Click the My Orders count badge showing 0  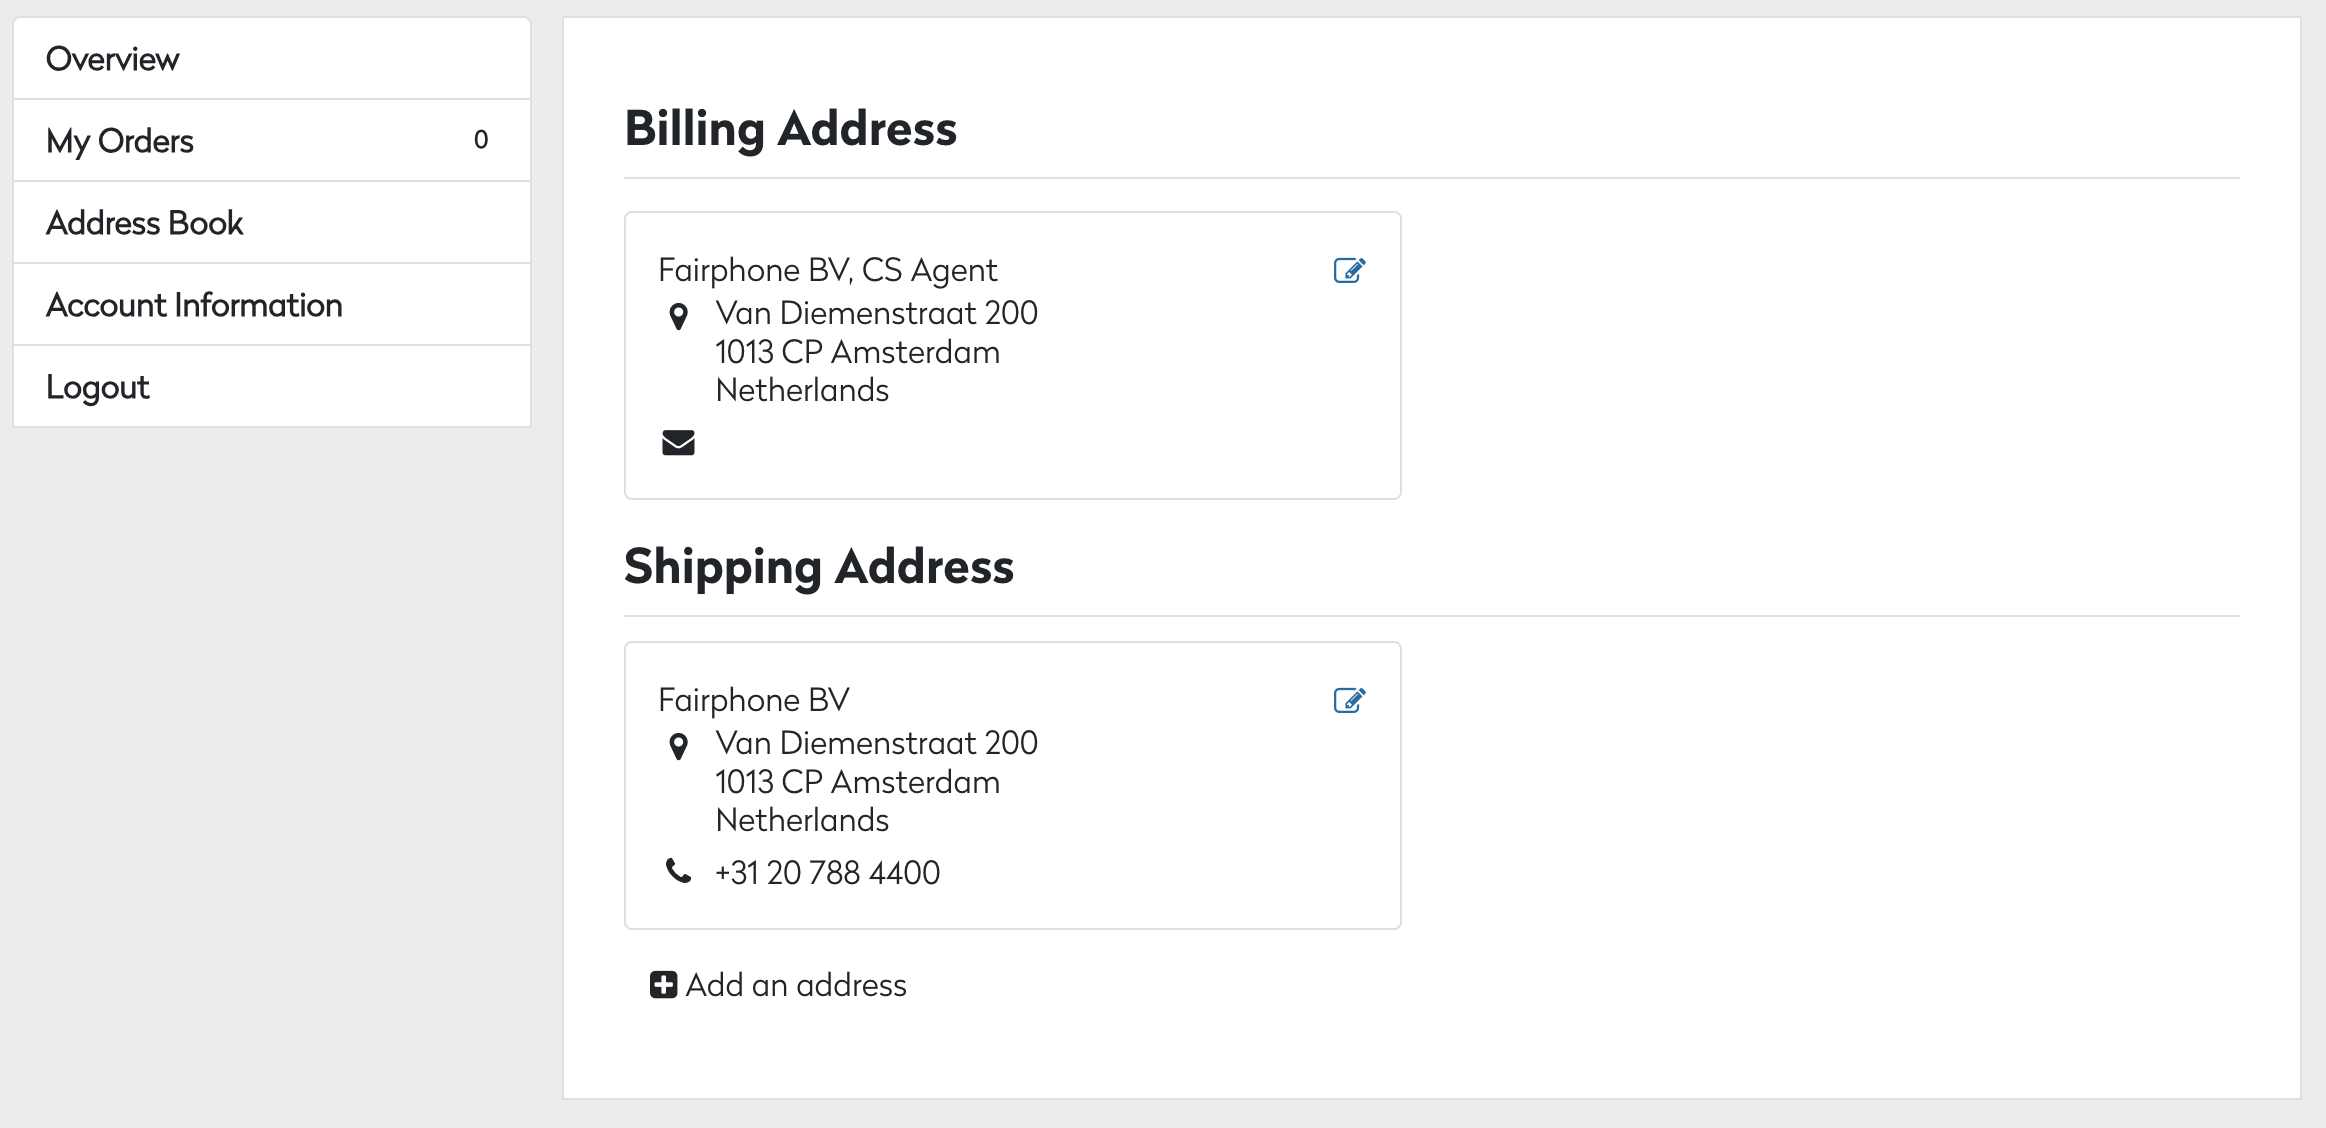tap(481, 139)
